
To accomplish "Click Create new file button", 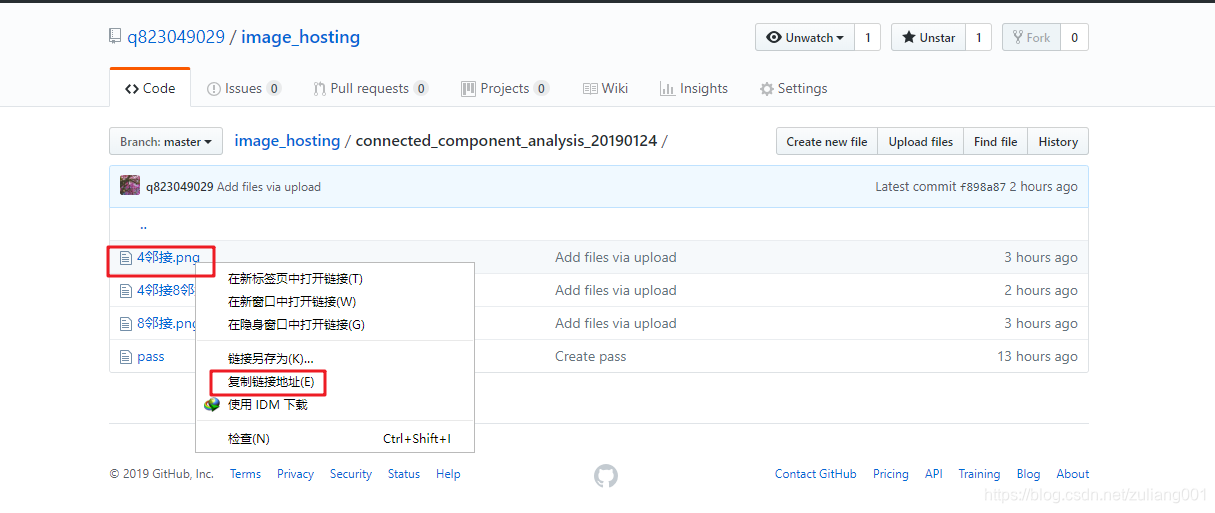I will pos(827,141).
